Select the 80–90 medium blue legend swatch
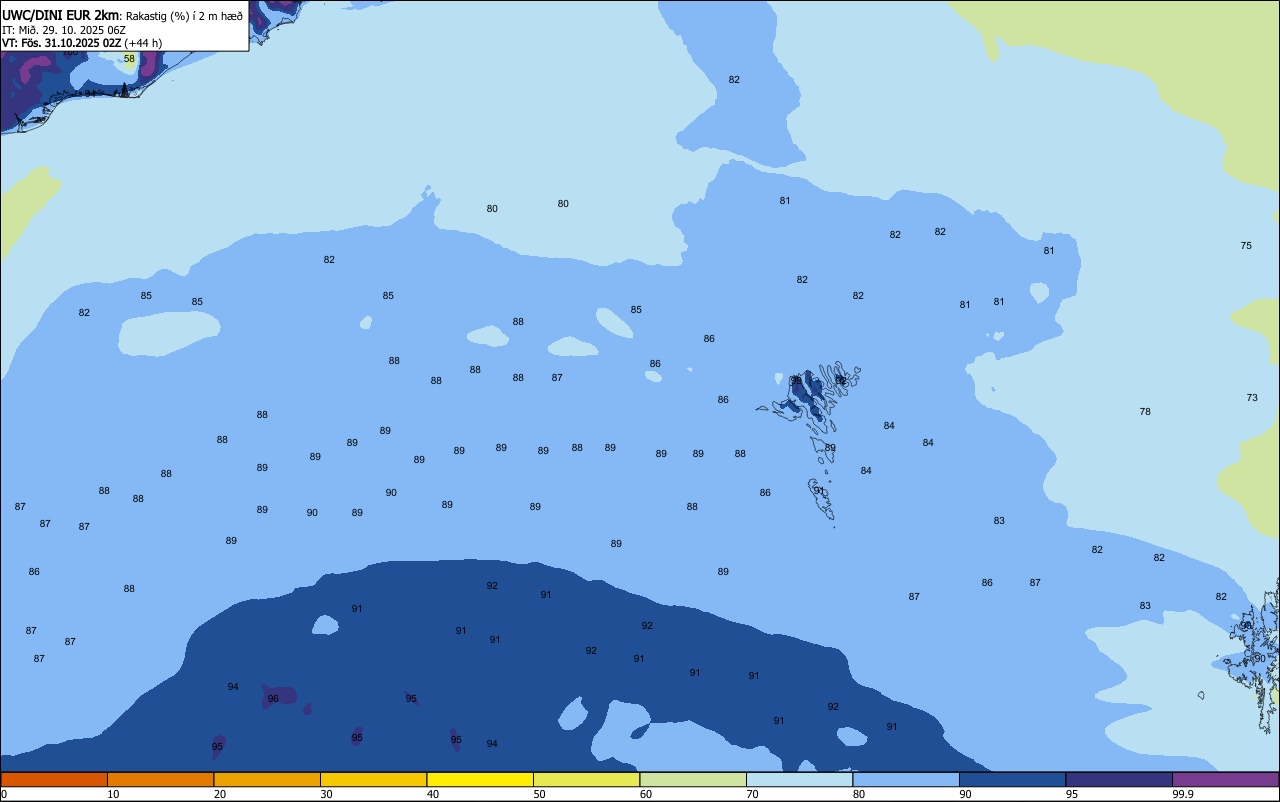 [906, 779]
